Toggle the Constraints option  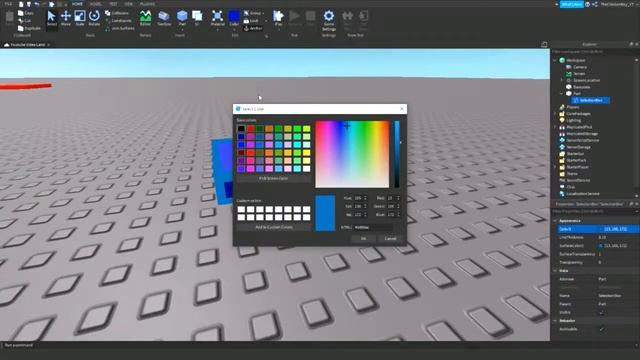[x=118, y=20]
